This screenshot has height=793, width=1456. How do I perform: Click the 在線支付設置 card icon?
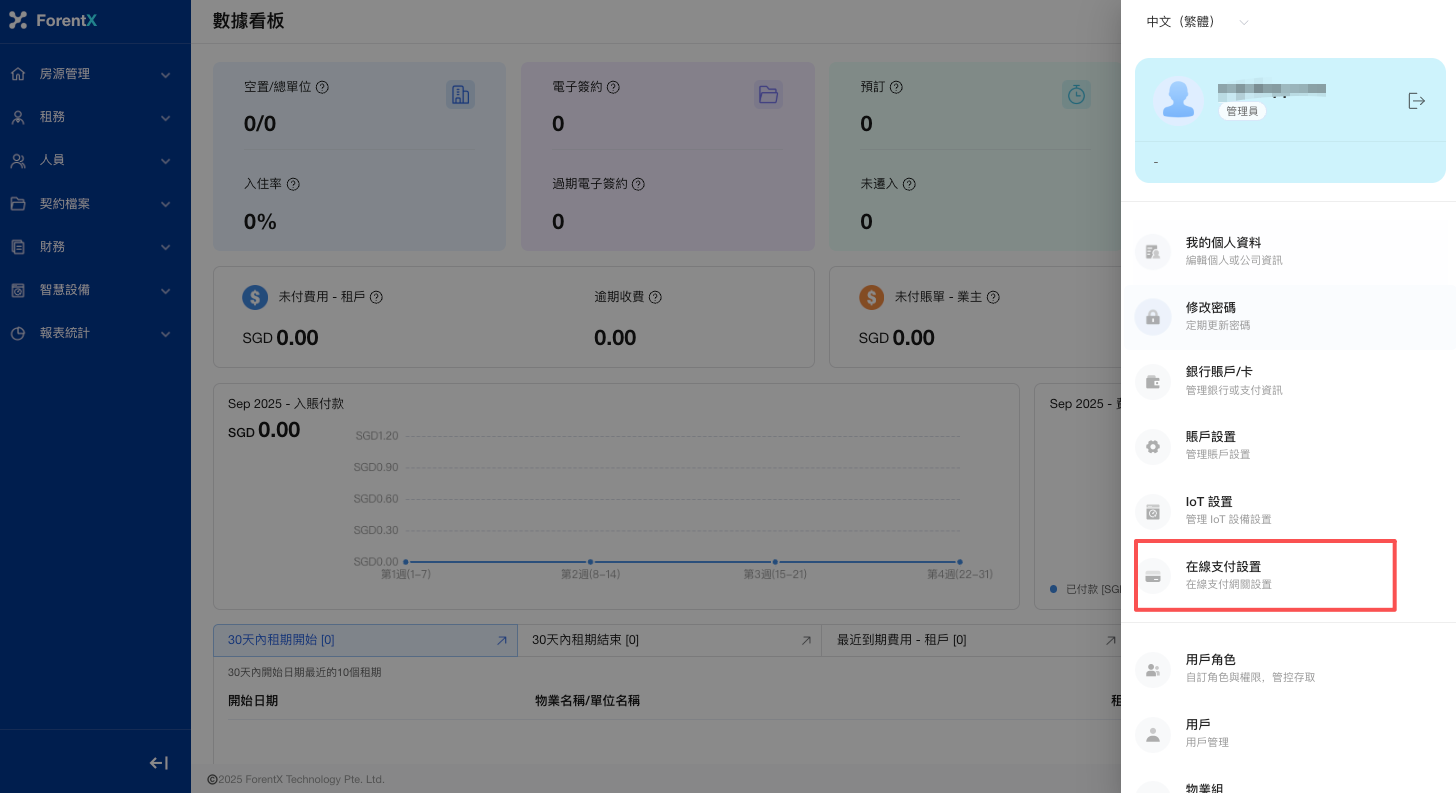point(1153,576)
